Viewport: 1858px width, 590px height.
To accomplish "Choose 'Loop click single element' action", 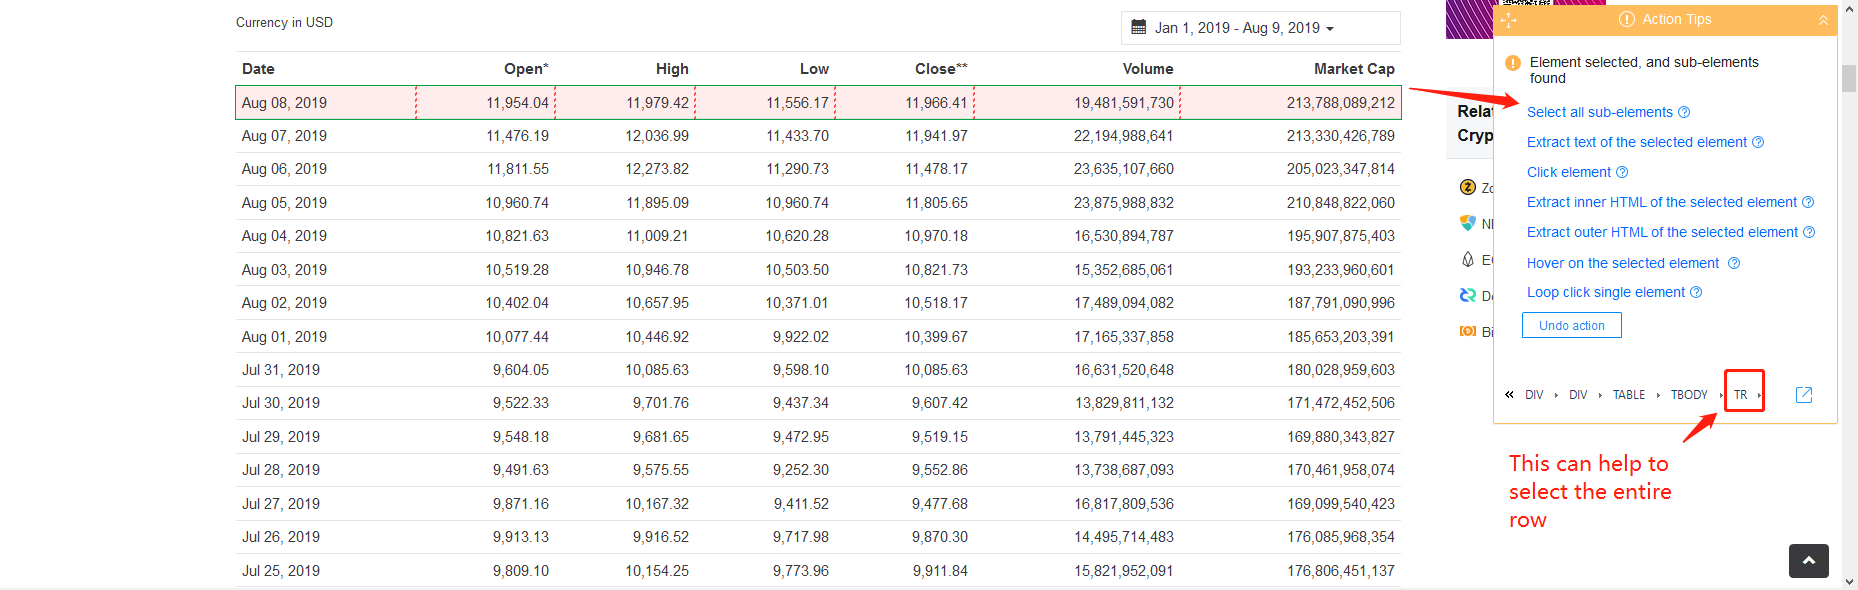I will point(1606,292).
